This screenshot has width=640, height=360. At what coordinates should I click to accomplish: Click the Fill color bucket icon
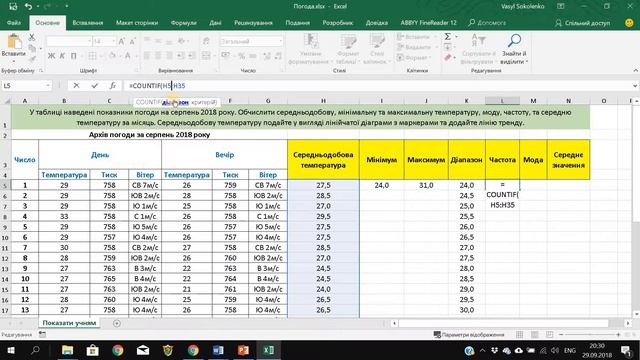tap(113, 56)
